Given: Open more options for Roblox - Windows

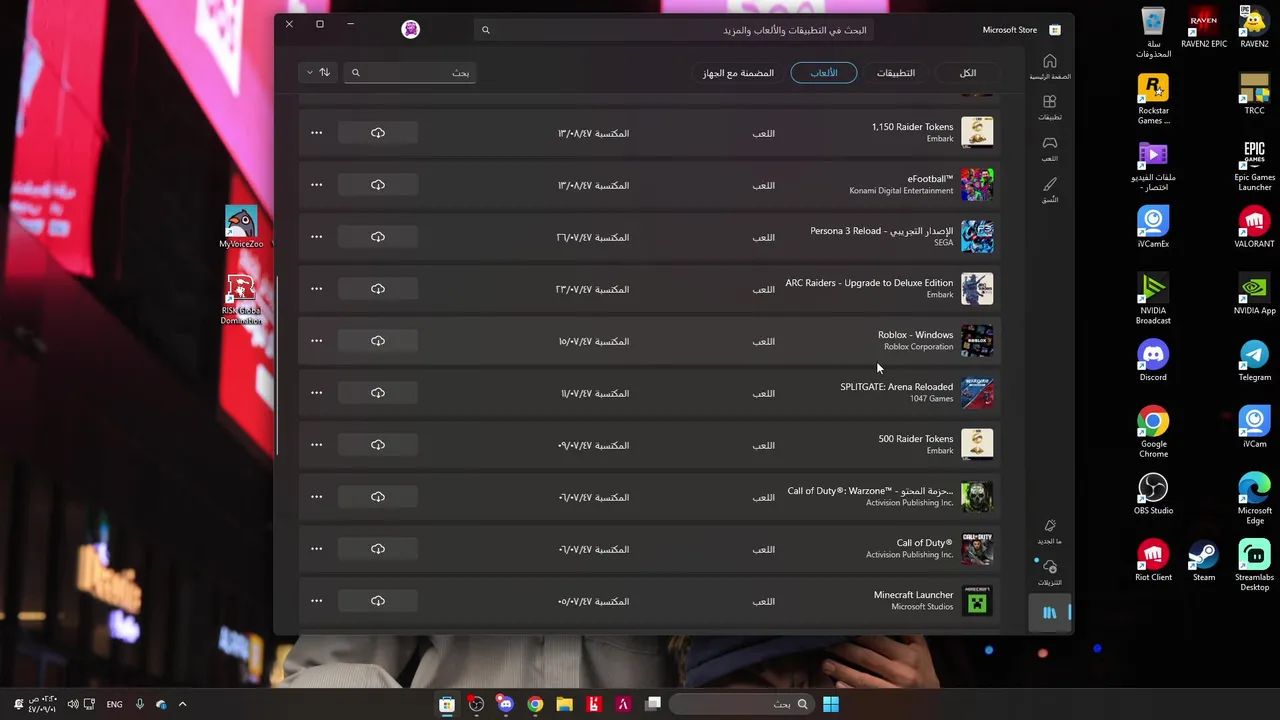Looking at the screenshot, I should tap(317, 341).
